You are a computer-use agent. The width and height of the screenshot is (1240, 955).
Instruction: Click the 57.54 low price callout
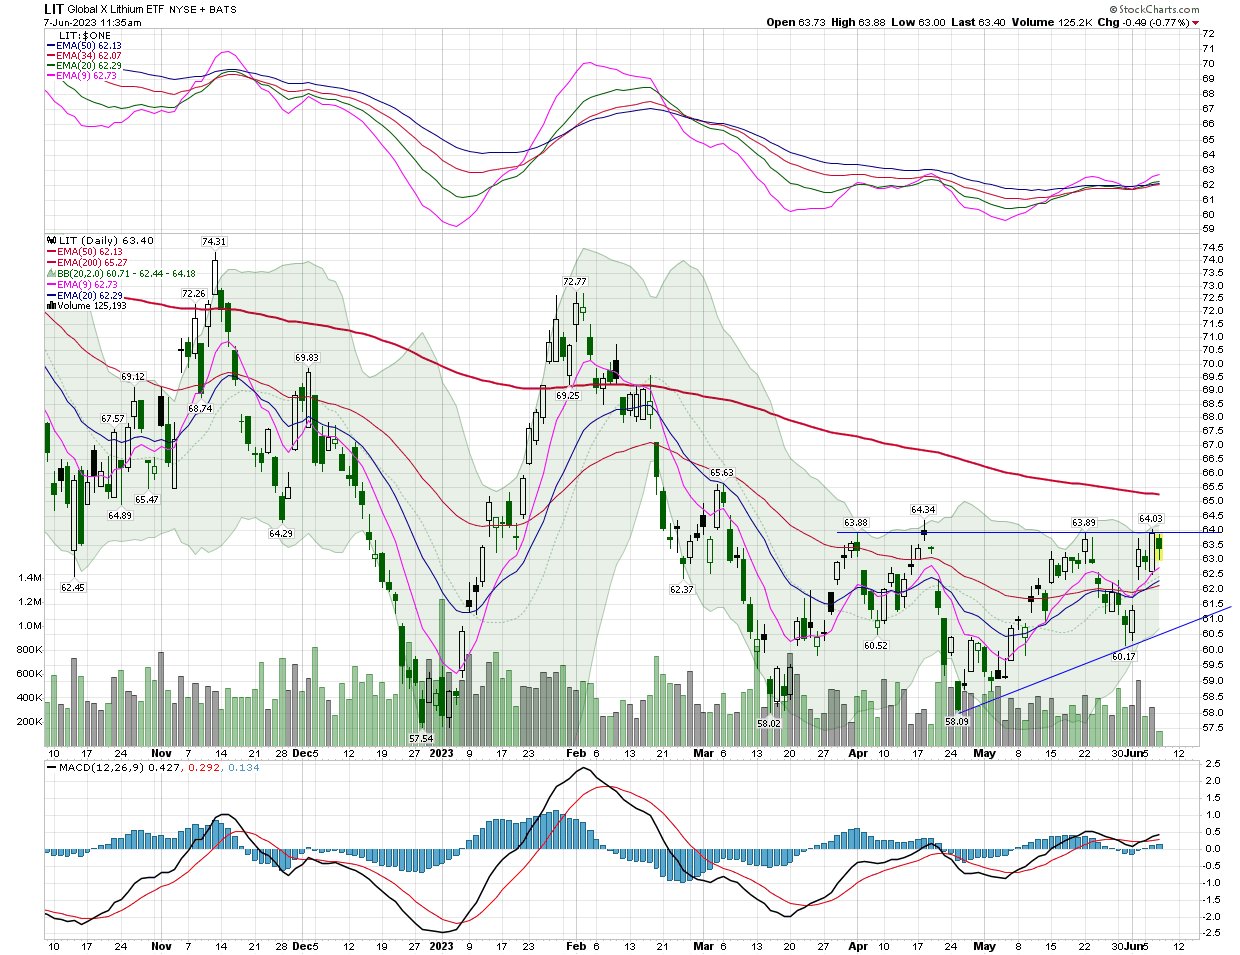click(x=421, y=739)
